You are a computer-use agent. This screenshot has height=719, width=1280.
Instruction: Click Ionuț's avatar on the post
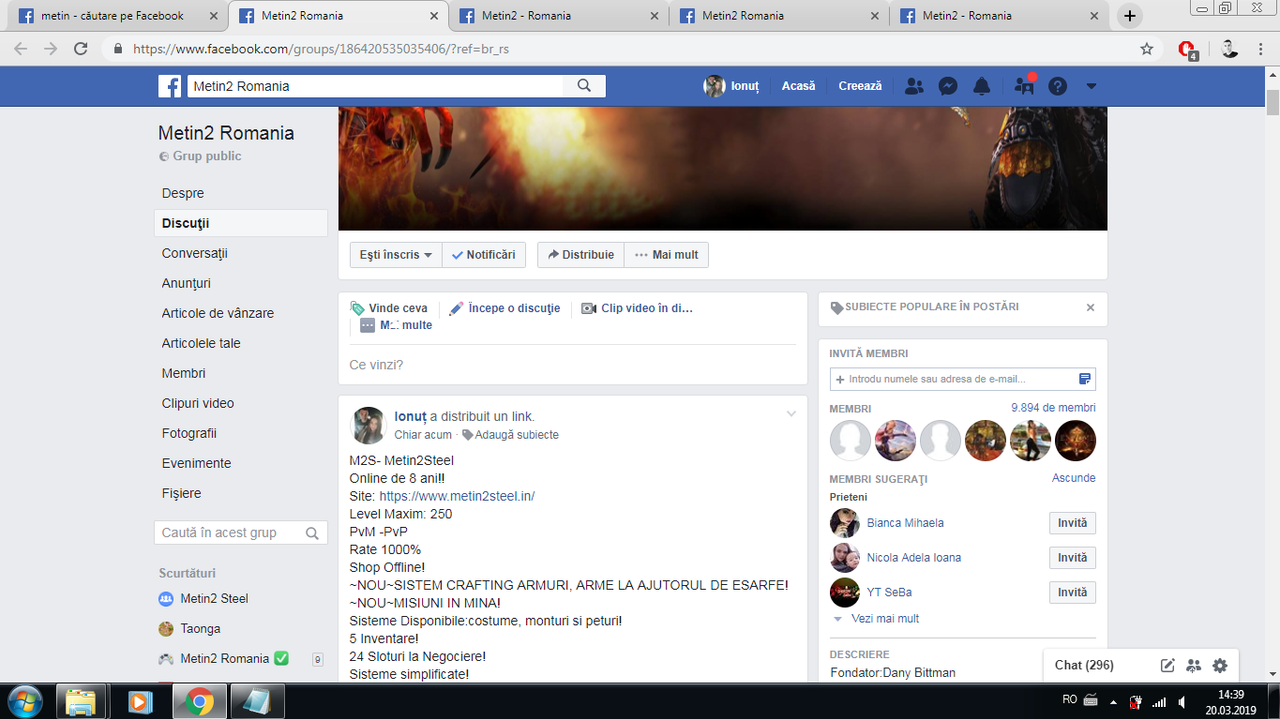(369, 425)
